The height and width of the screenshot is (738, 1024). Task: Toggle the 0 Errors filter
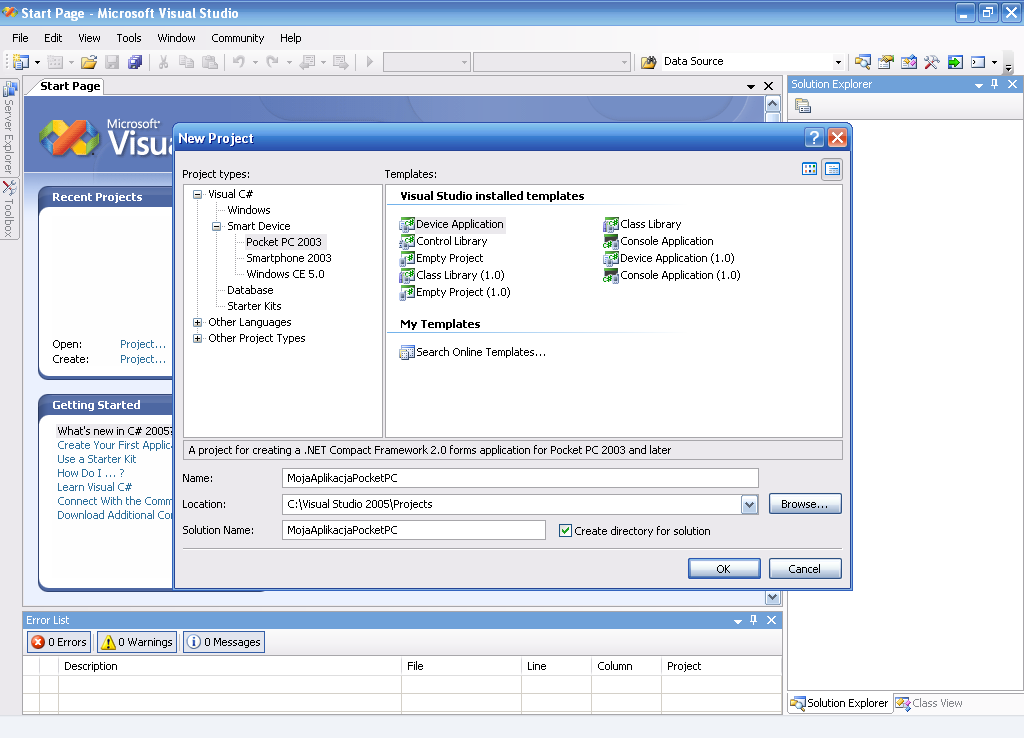pyautogui.click(x=59, y=642)
